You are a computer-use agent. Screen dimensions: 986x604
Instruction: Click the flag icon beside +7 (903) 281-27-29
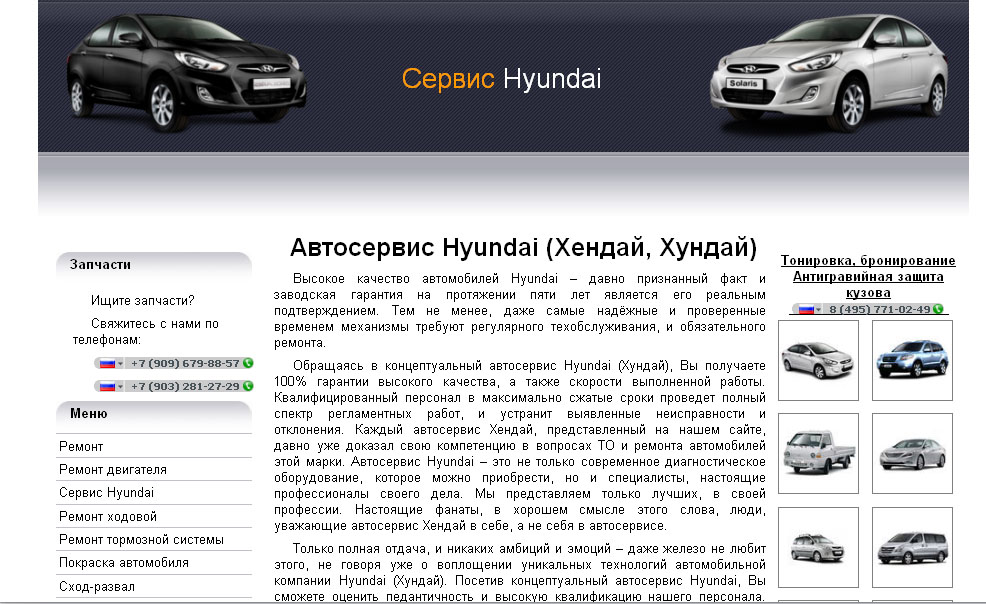click(x=107, y=387)
